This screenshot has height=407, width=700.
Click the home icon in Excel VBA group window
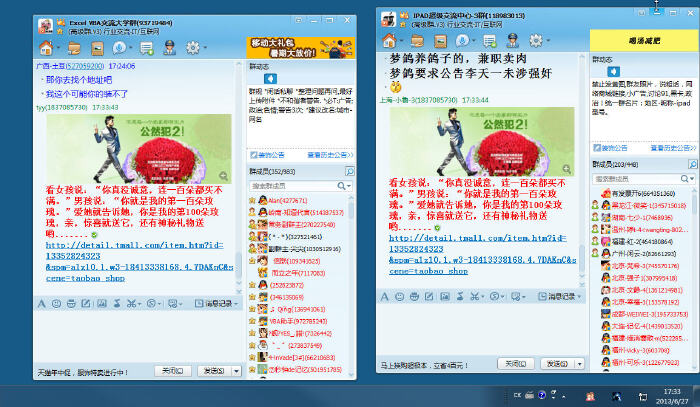tap(46, 46)
